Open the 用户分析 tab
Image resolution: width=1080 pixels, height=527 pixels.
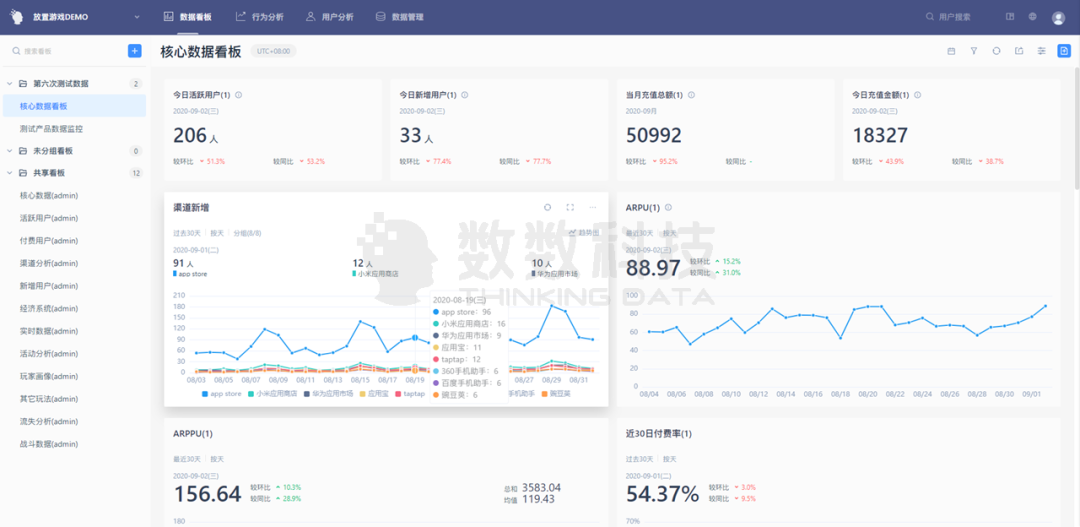[330, 17]
